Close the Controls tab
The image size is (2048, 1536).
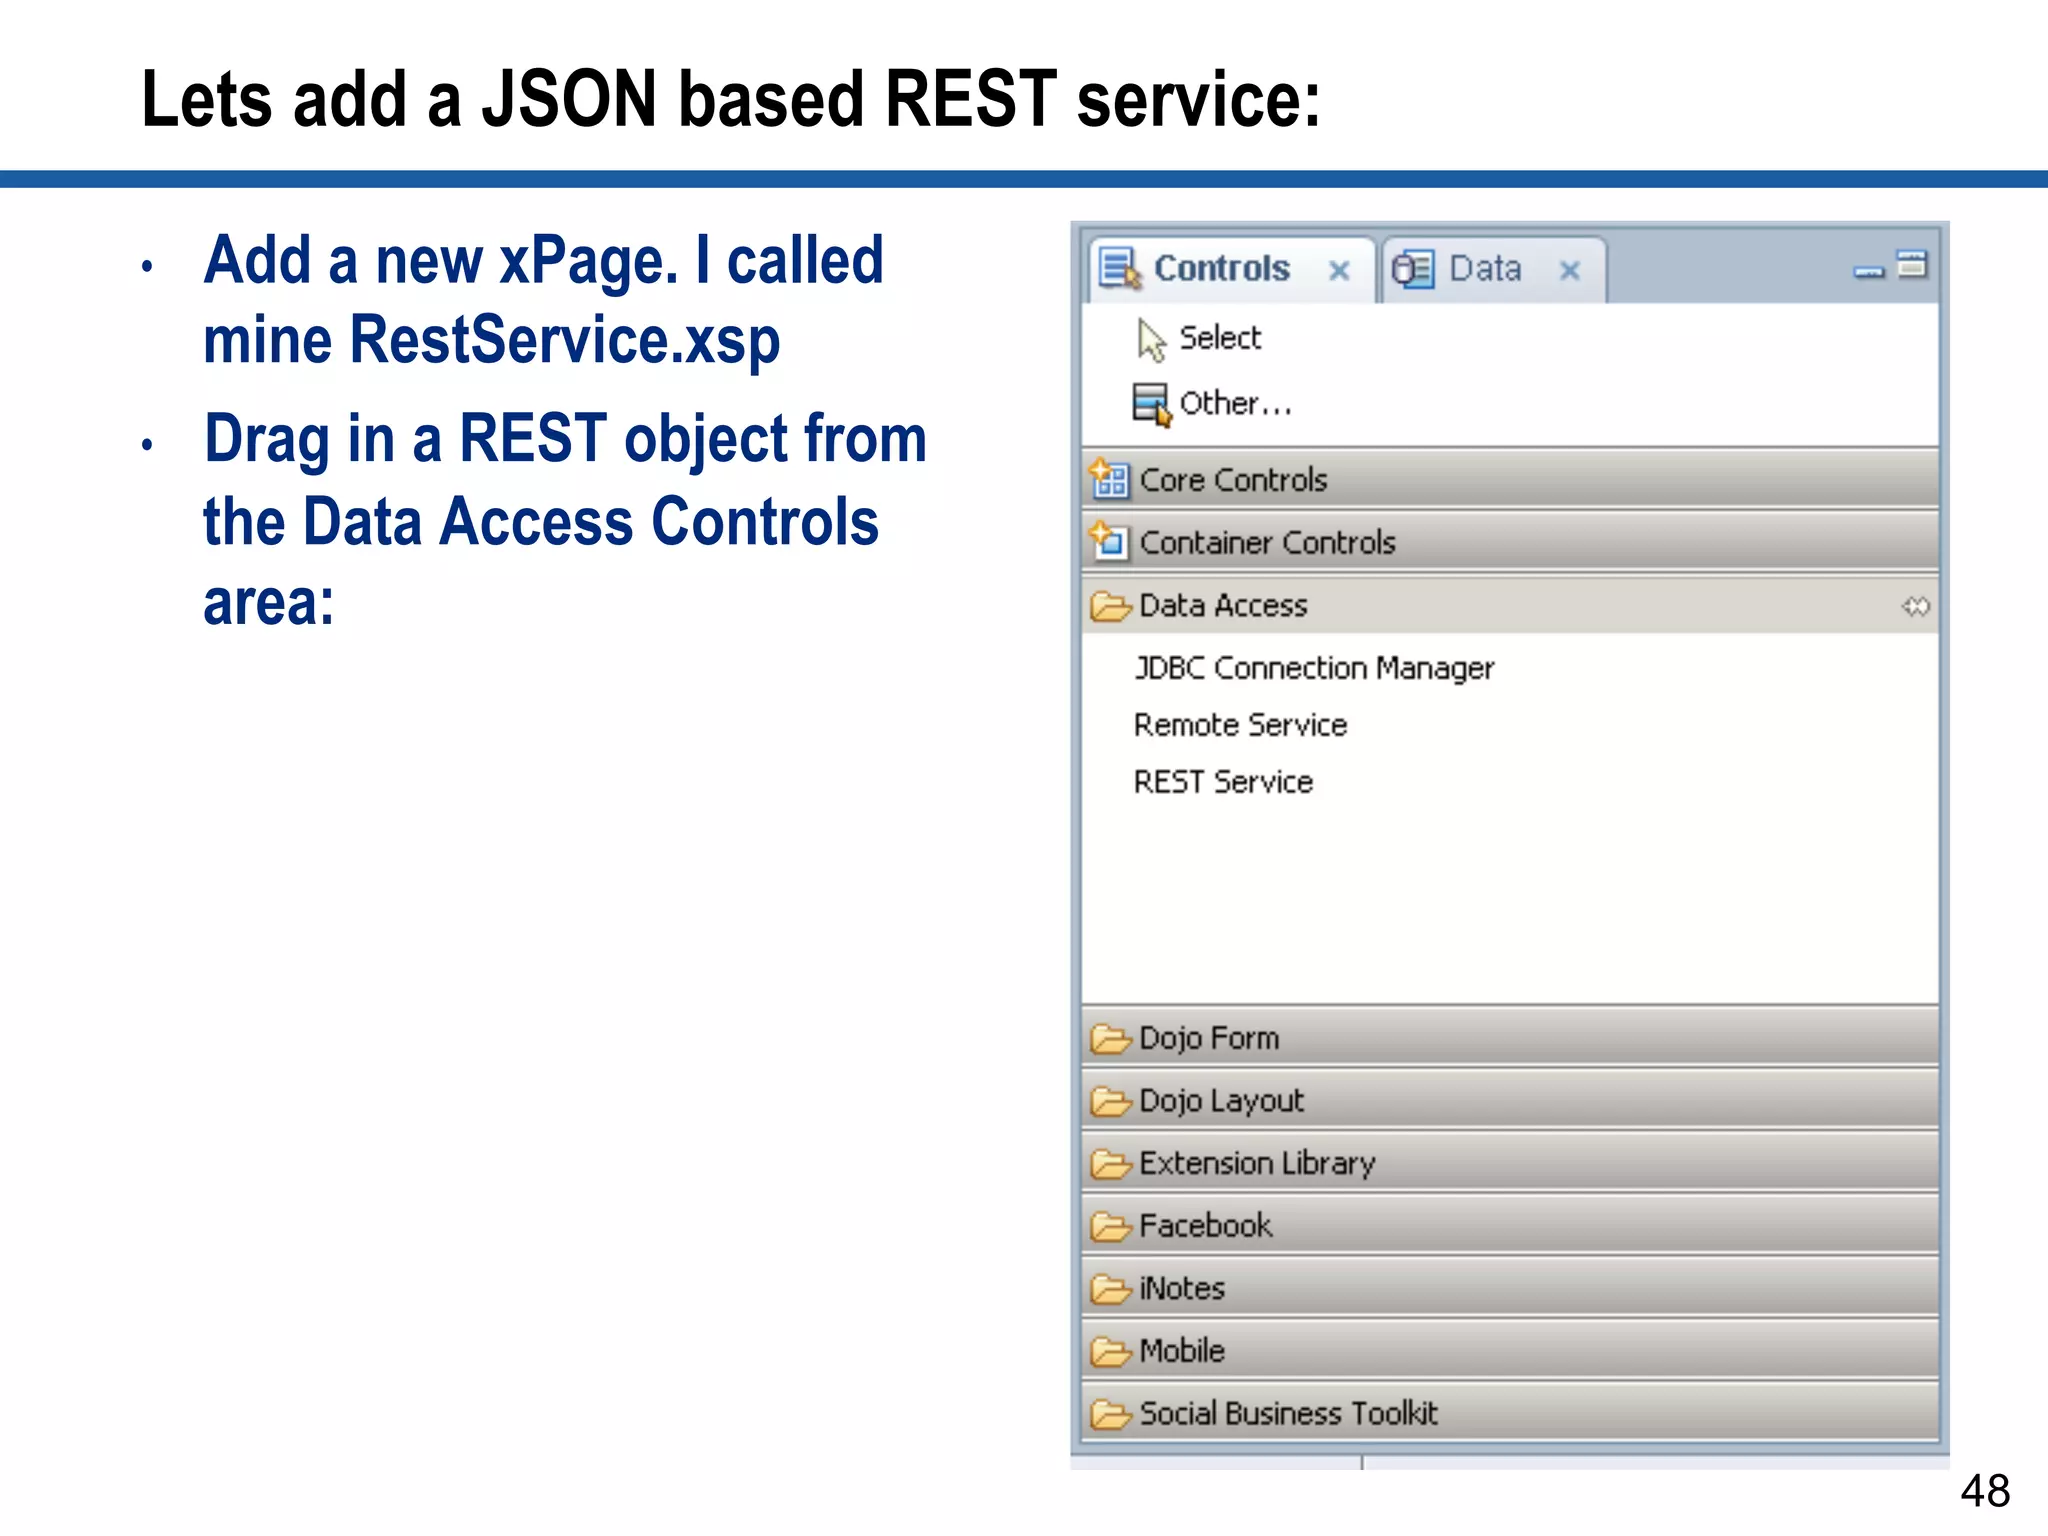point(1339,270)
